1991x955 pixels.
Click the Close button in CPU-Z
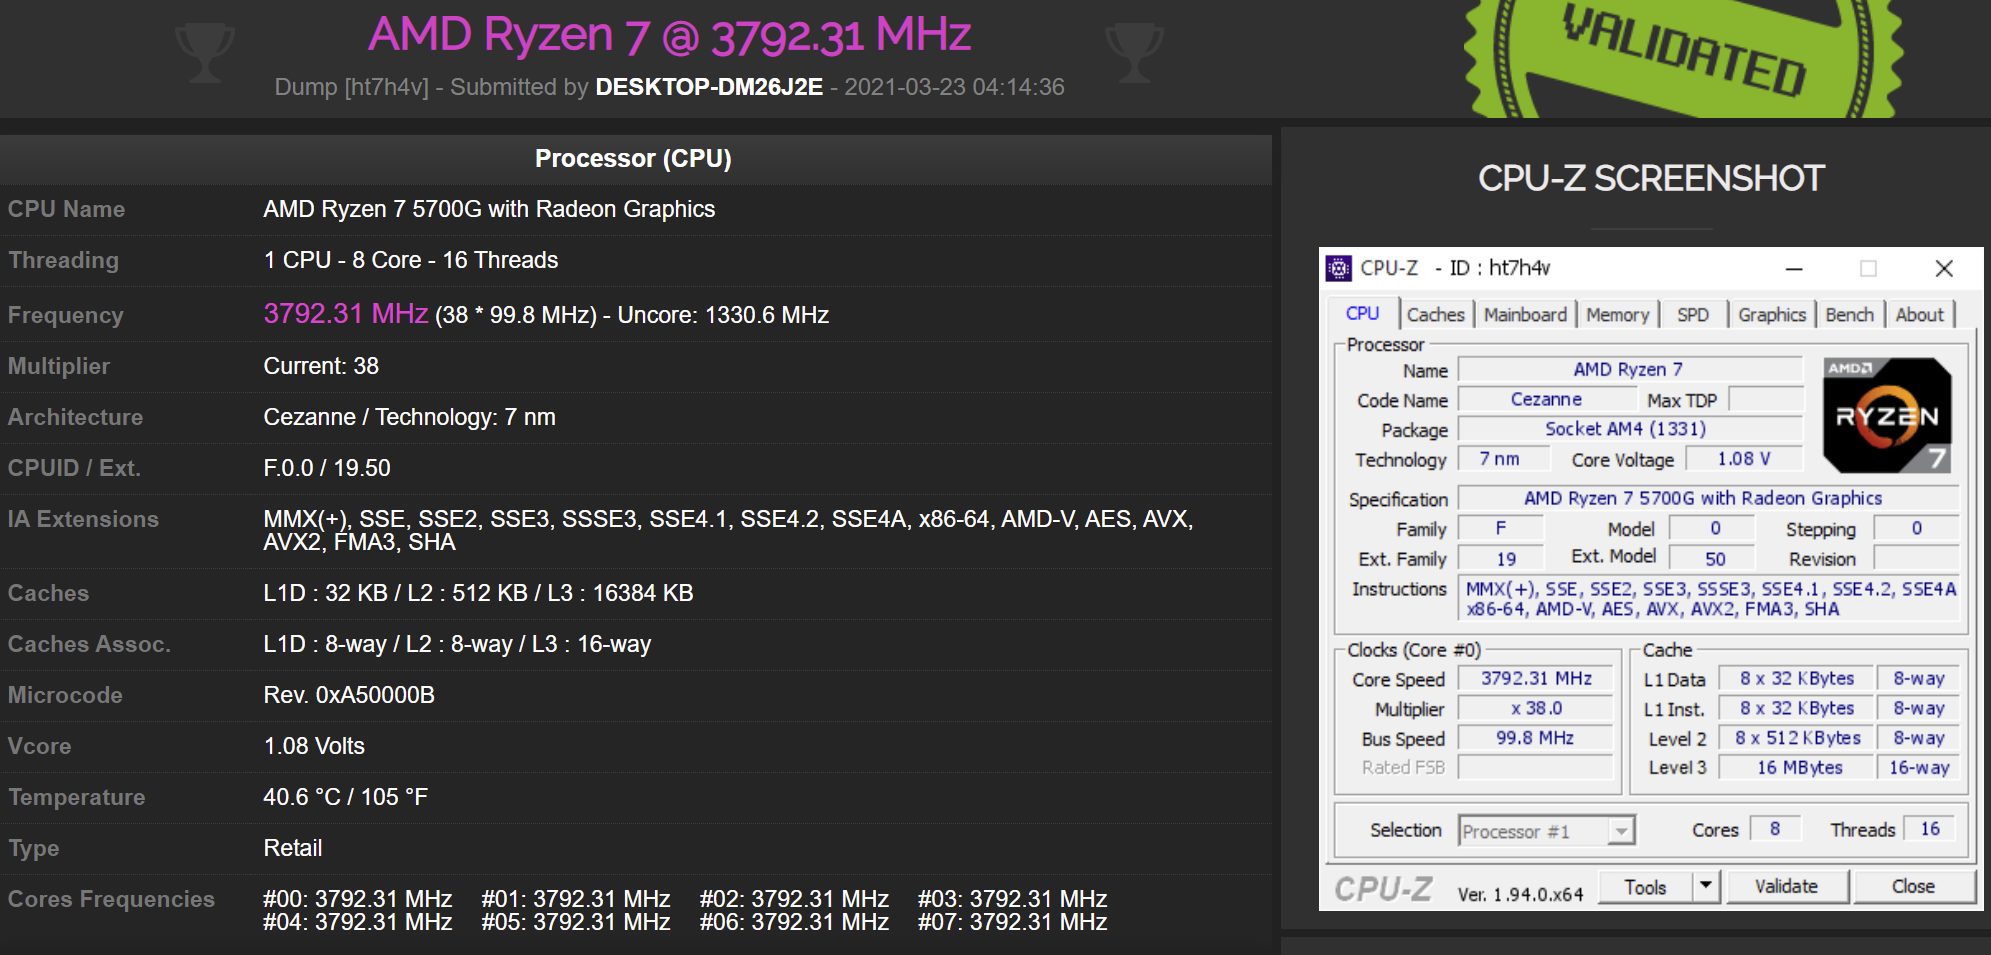[x=1913, y=886]
